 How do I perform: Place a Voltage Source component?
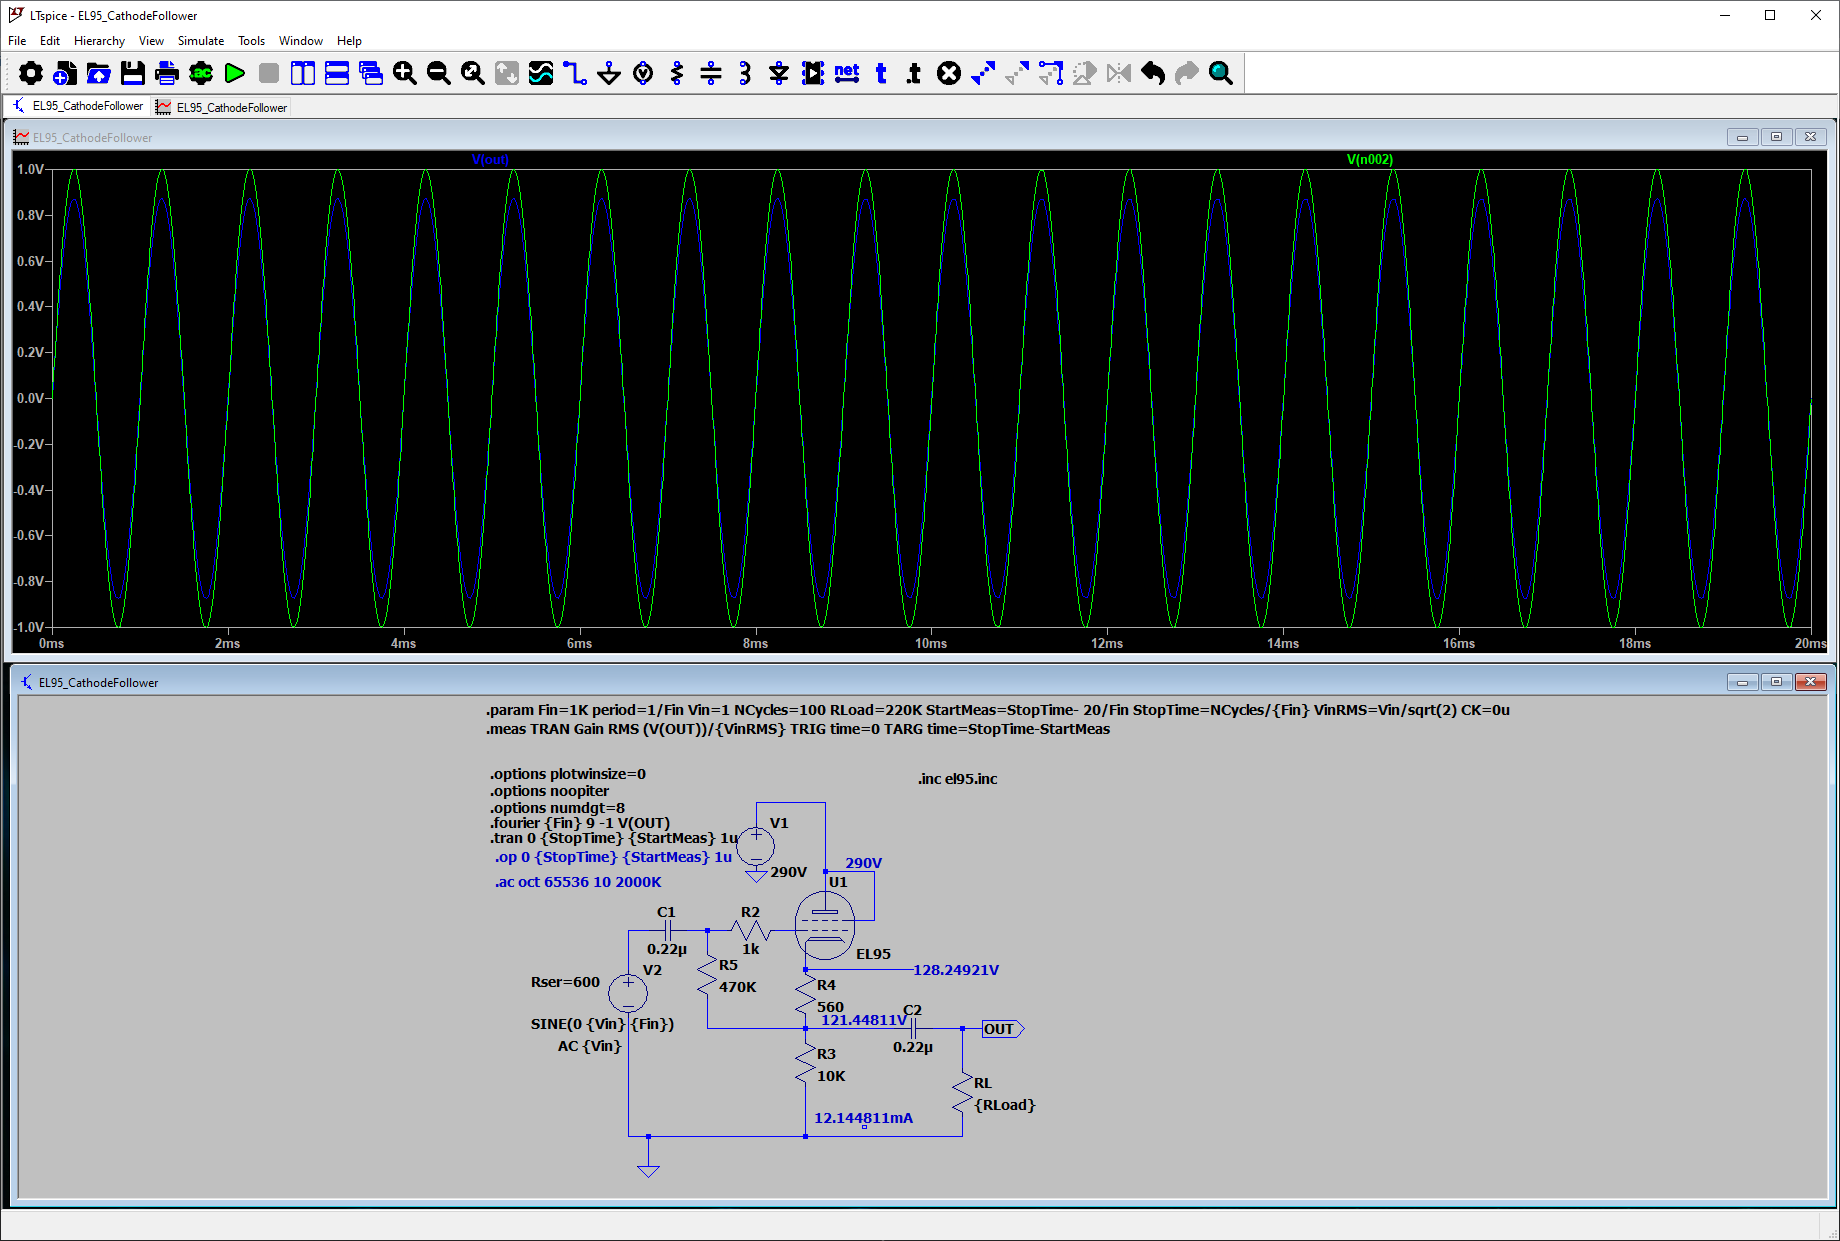(643, 73)
